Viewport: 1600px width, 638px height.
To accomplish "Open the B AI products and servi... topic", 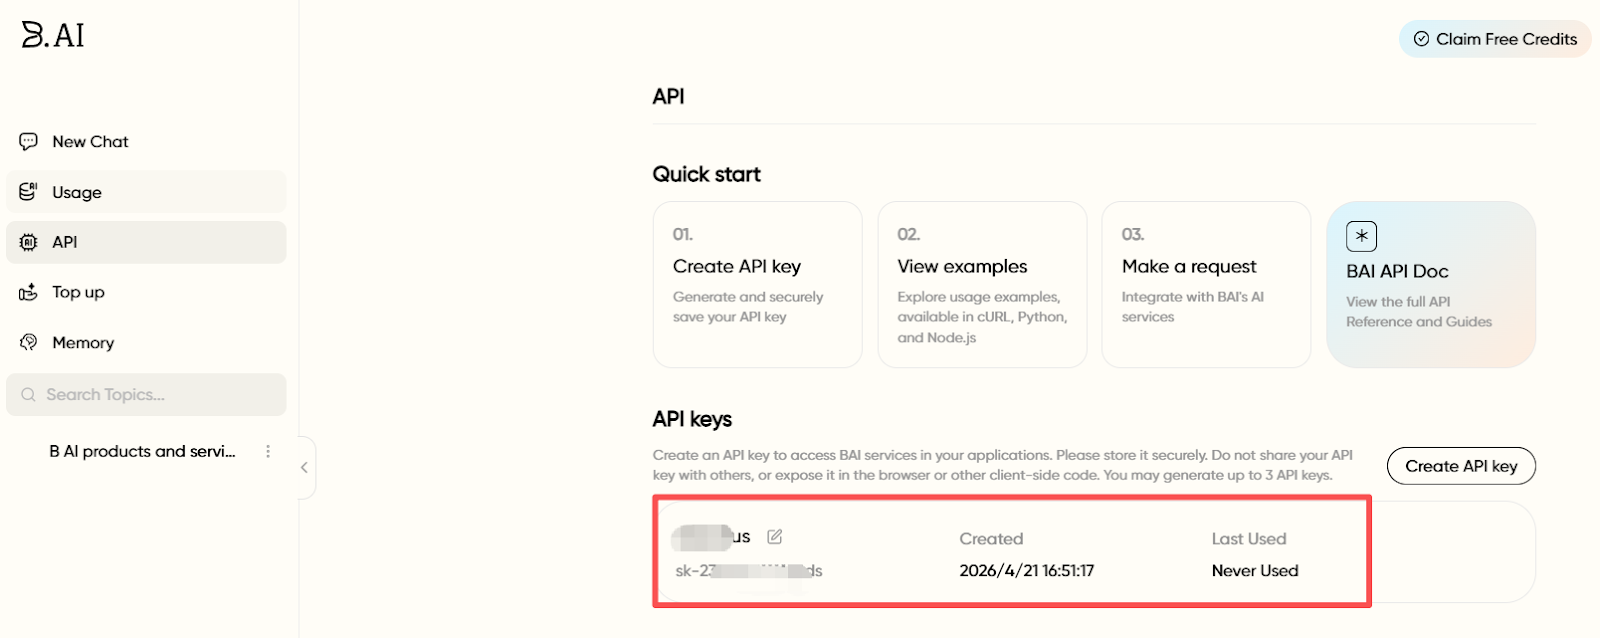I will pos(143,451).
